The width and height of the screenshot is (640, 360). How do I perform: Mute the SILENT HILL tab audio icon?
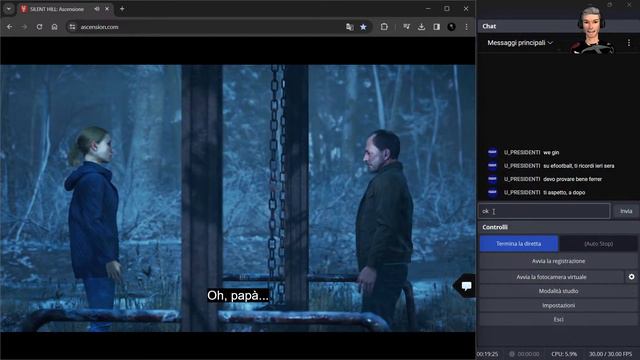[97, 9]
